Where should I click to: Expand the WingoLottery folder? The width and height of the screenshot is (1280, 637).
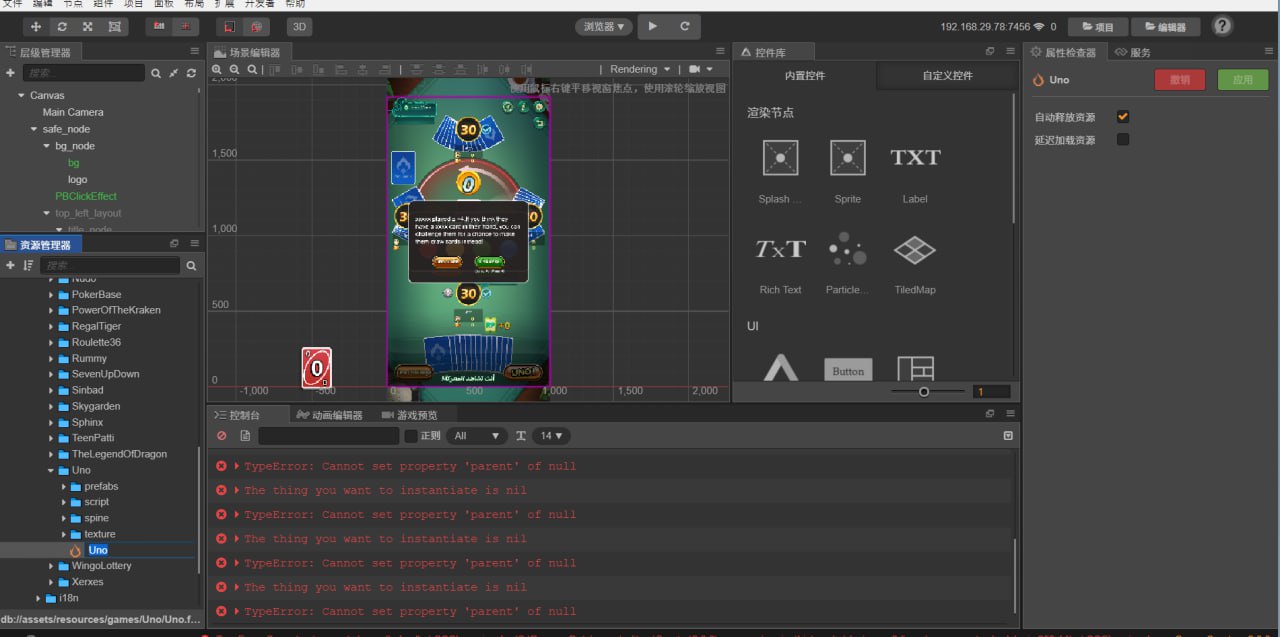point(51,566)
